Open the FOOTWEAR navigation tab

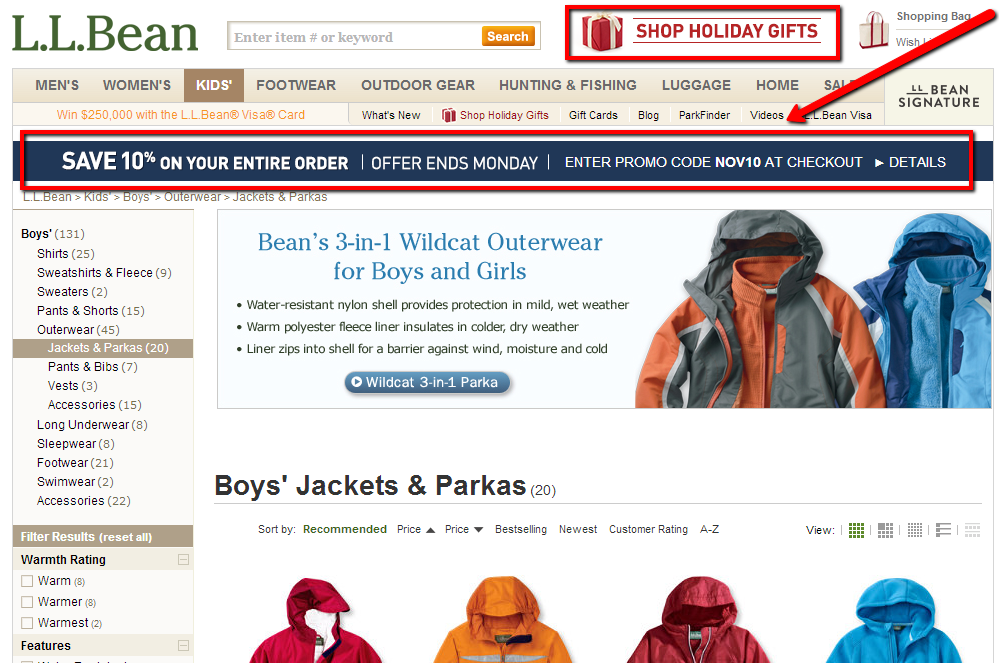pyautogui.click(x=296, y=85)
